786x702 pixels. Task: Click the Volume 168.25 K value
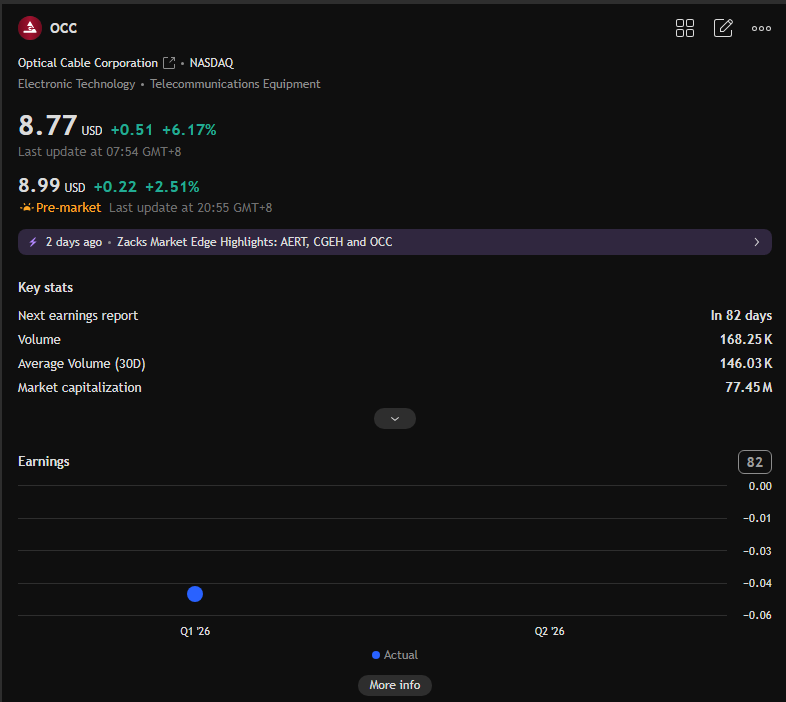(x=746, y=339)
